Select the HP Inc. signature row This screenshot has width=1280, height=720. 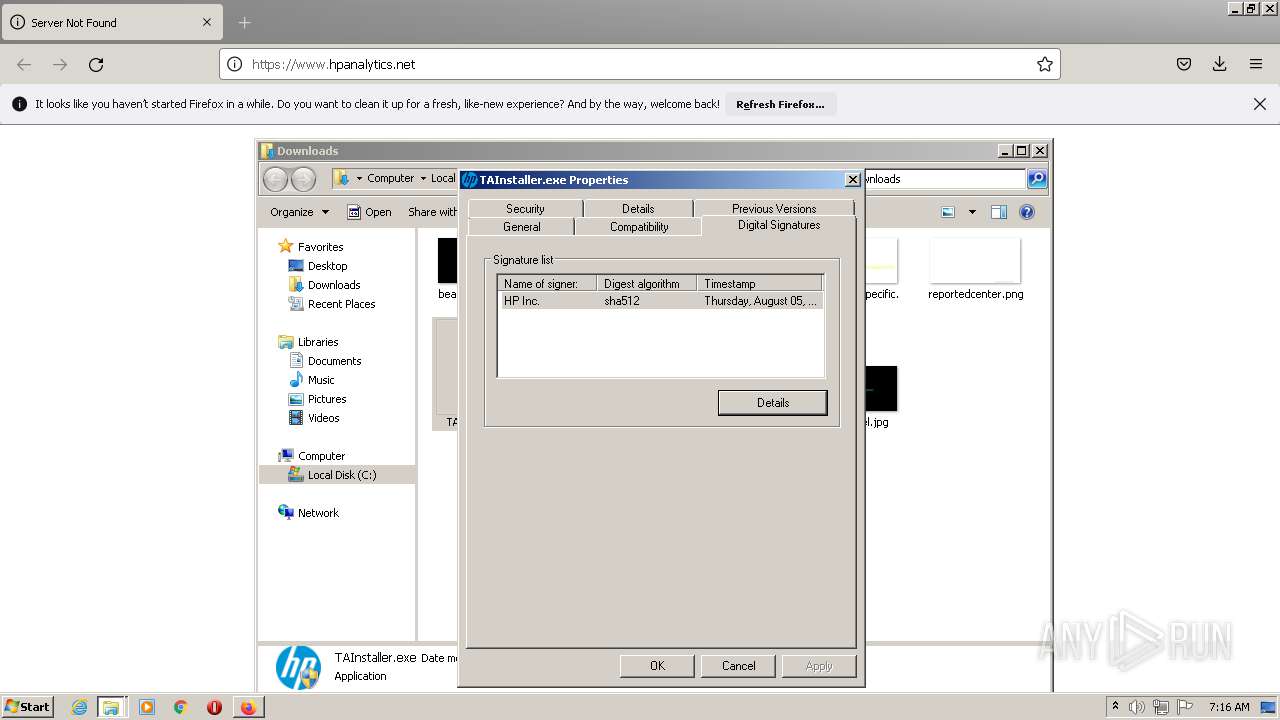tap(660, 301)
